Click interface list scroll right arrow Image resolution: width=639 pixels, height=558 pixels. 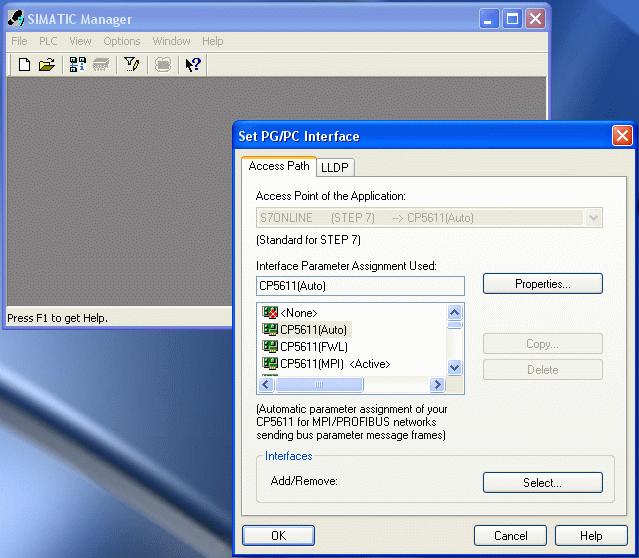[437, 384]
